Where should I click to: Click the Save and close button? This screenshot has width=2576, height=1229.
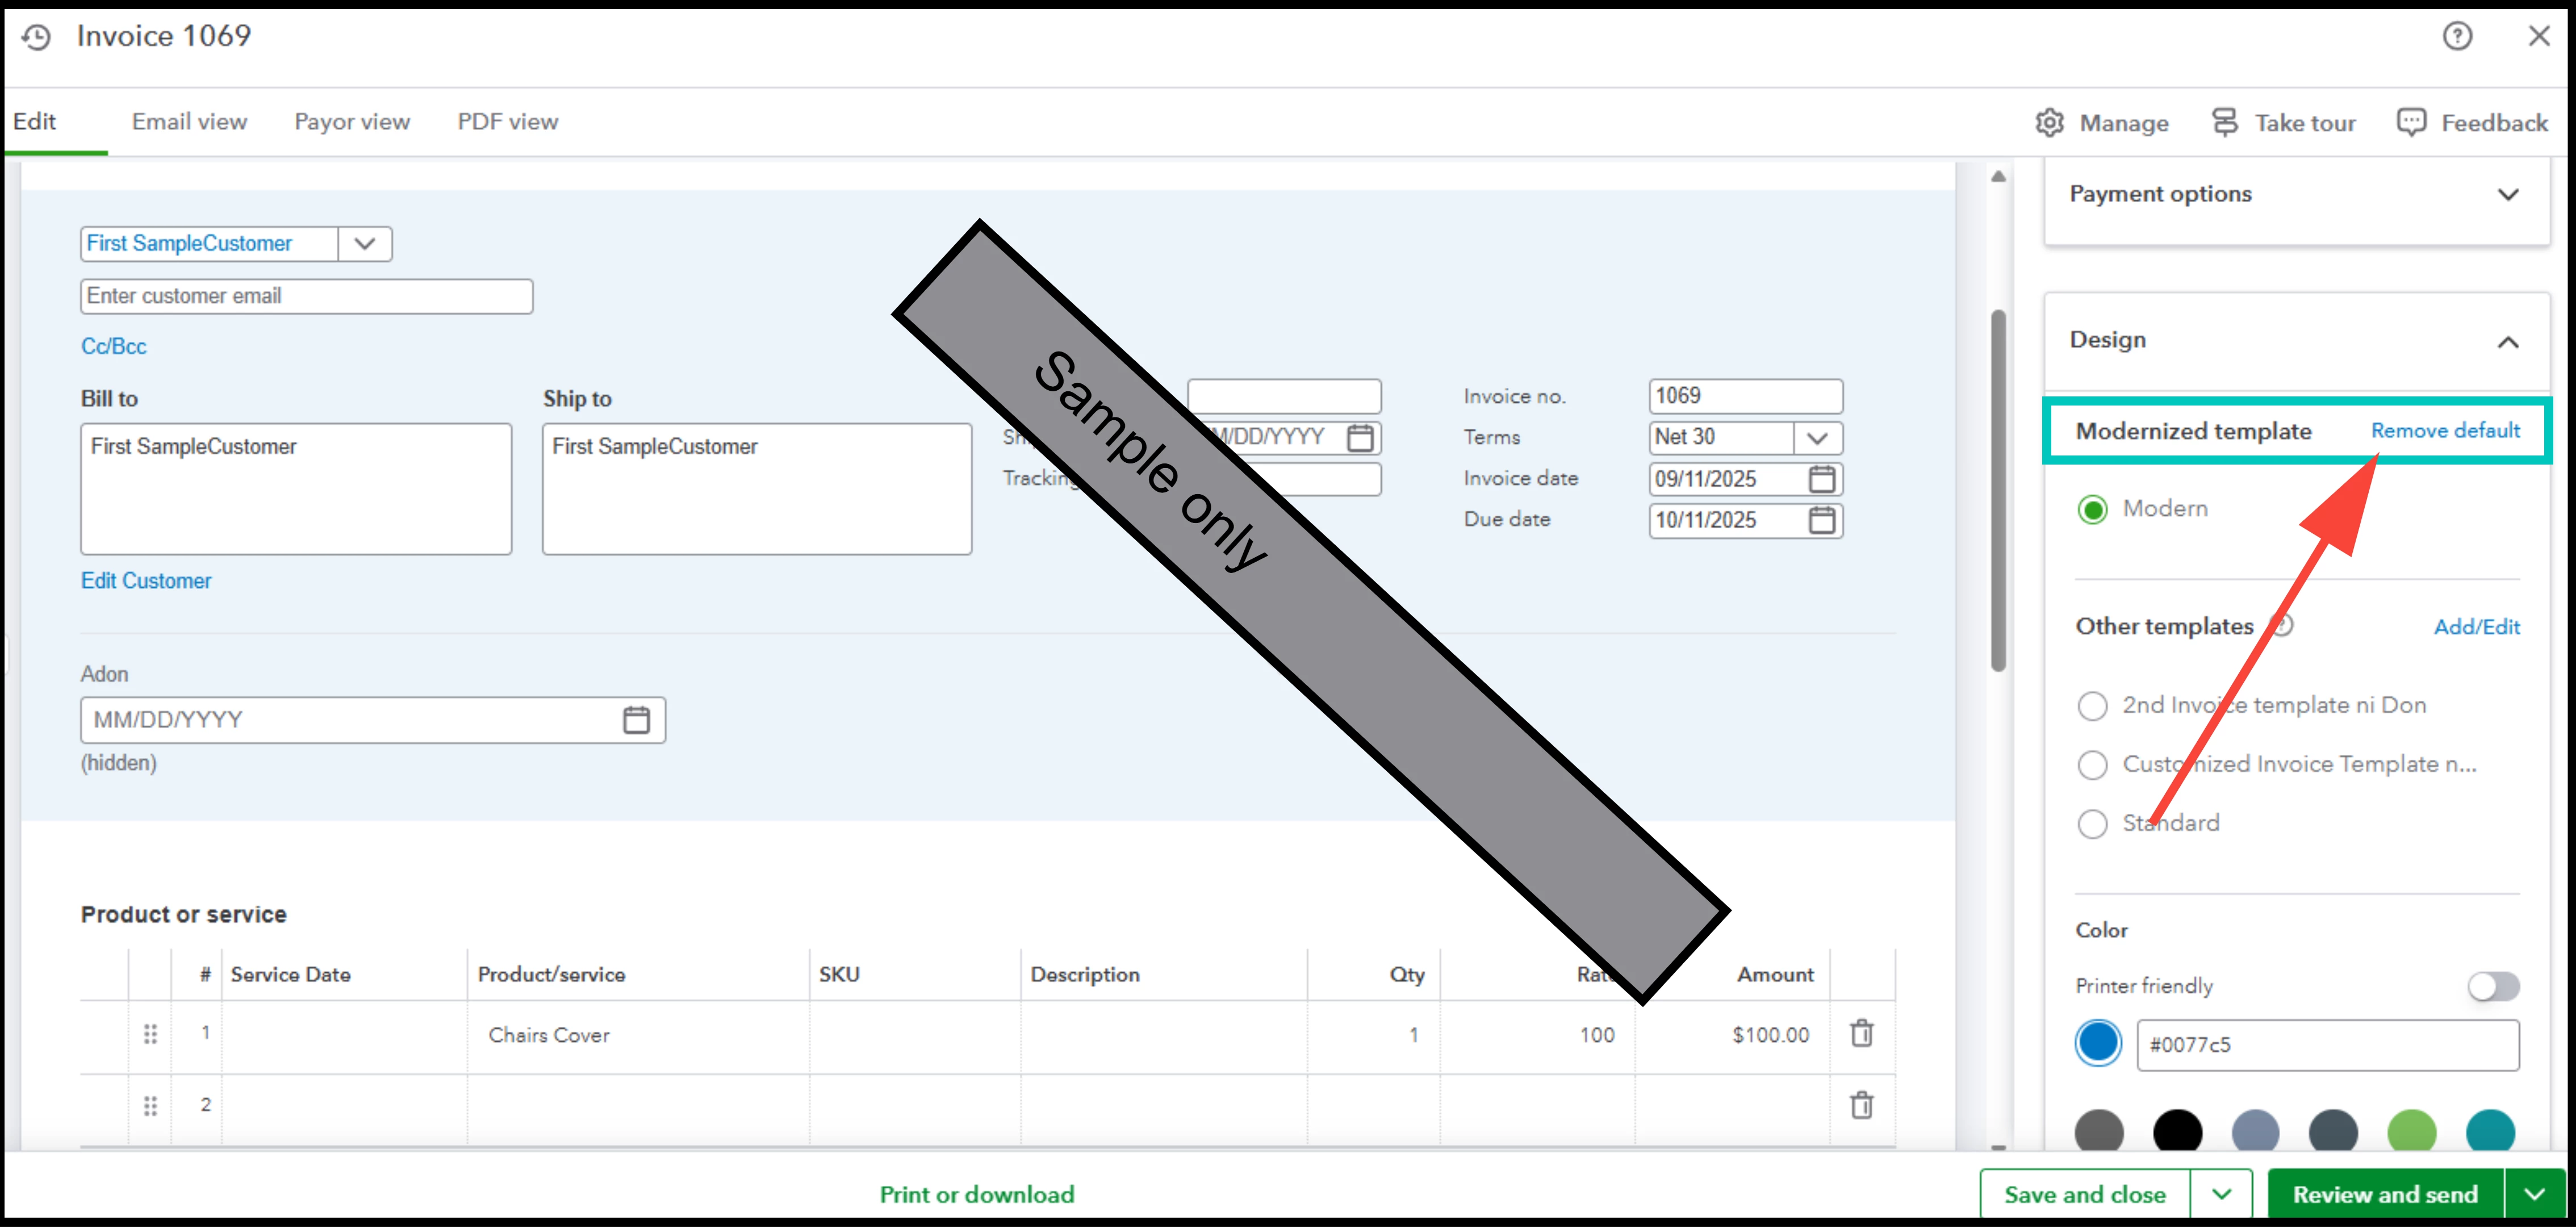pos(2085,1194)
